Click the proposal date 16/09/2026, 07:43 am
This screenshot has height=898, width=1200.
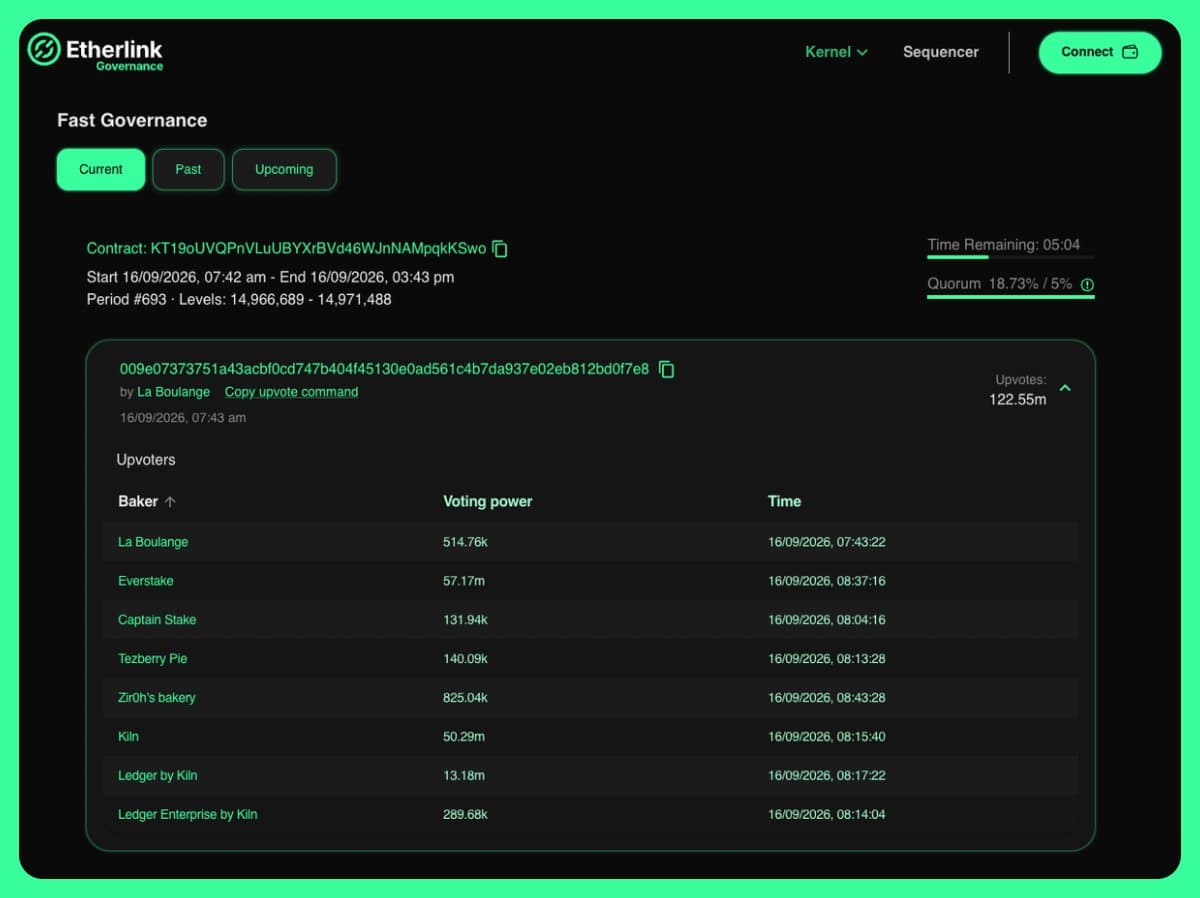click(x=183, y=418)
